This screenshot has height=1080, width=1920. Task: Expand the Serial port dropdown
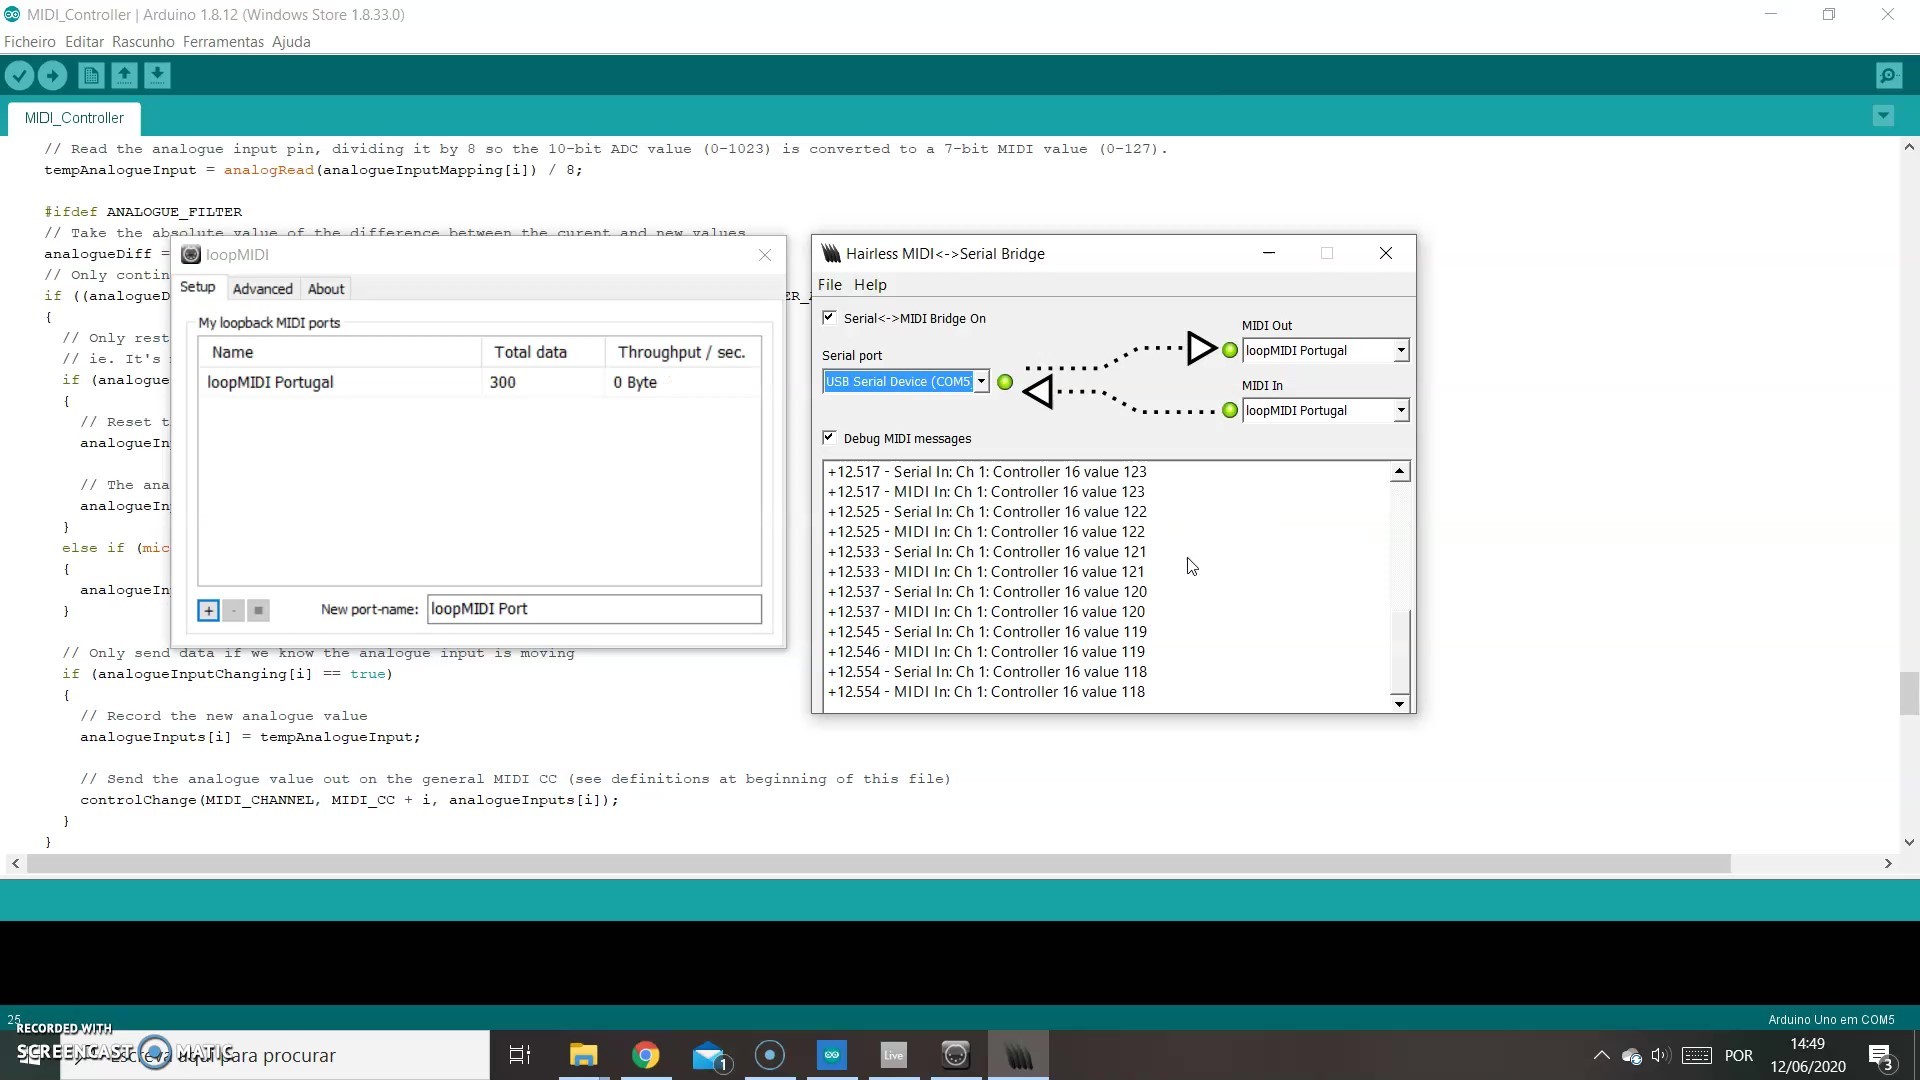[x=981, y=381]
